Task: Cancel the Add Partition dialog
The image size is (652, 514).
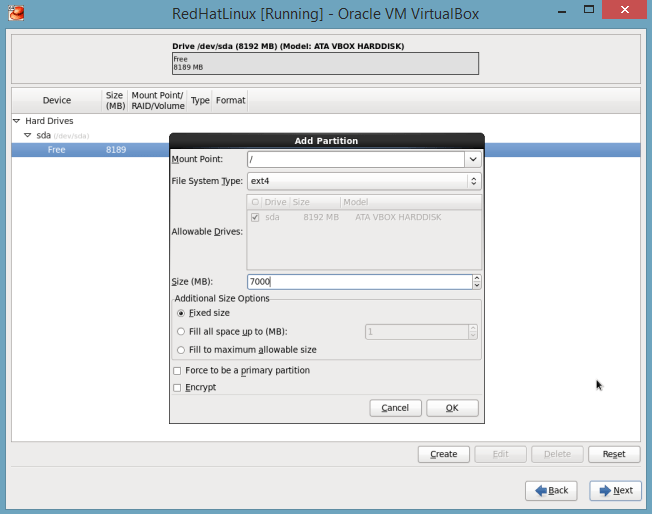Action: 395,408
